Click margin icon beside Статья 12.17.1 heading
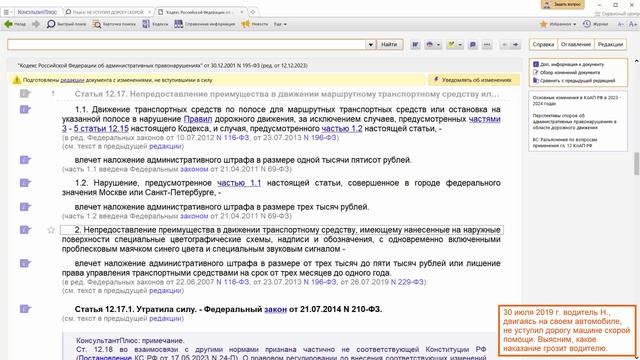Image resolution: width=640 pixels, height=360 pixels. pos(25,309)
